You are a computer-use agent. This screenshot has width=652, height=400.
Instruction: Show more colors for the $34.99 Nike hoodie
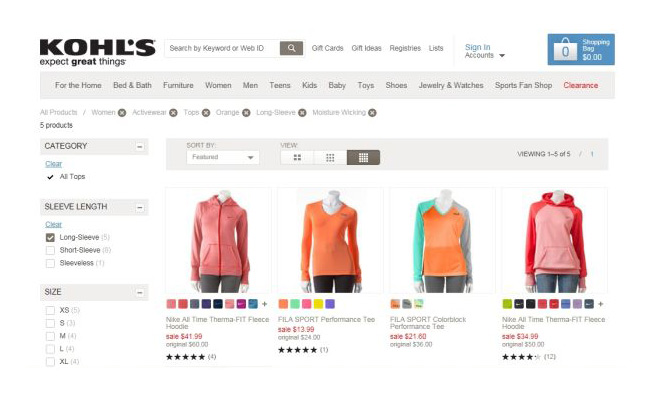click(x=600, y=304)
